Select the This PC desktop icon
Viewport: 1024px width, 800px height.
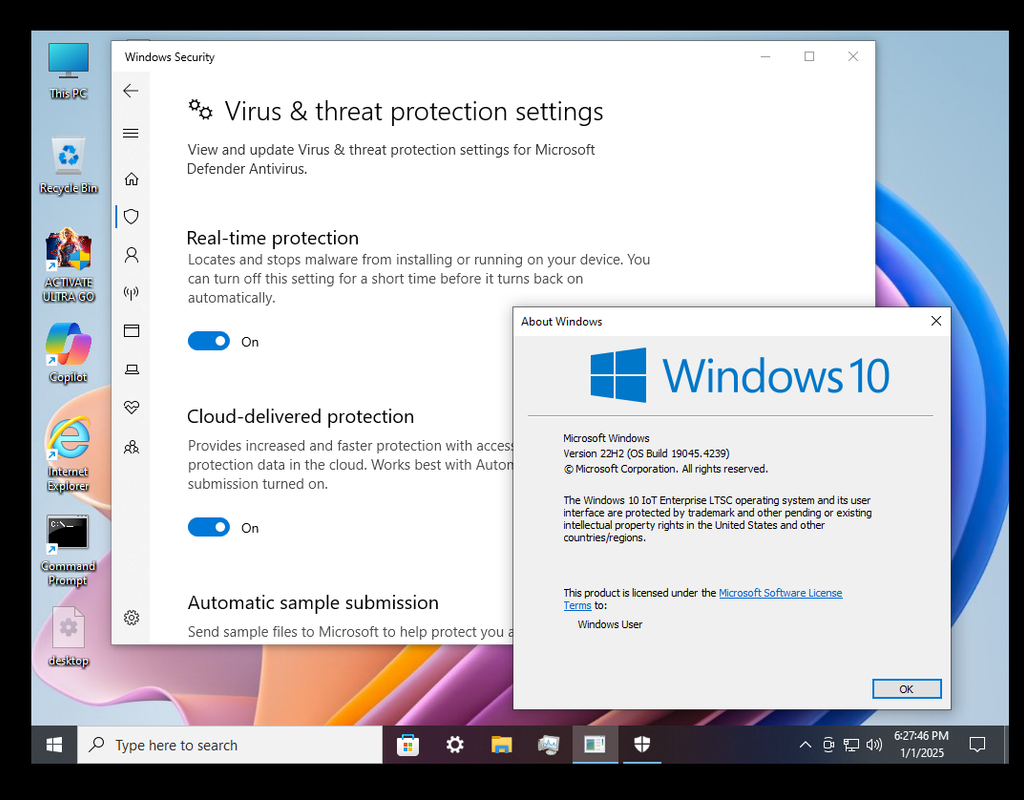point(69,71)
